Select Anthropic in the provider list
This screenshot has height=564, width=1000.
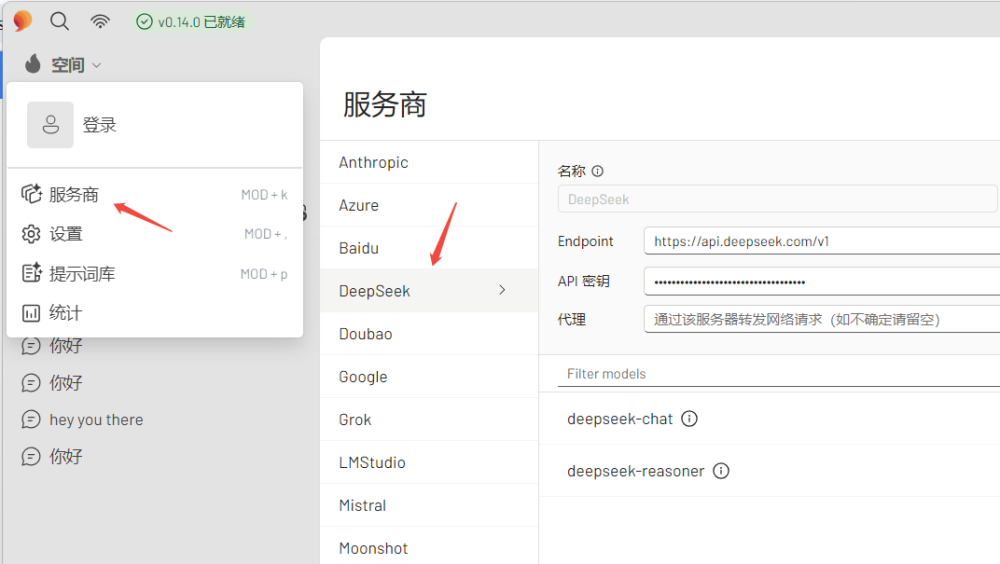click(374, 162)
